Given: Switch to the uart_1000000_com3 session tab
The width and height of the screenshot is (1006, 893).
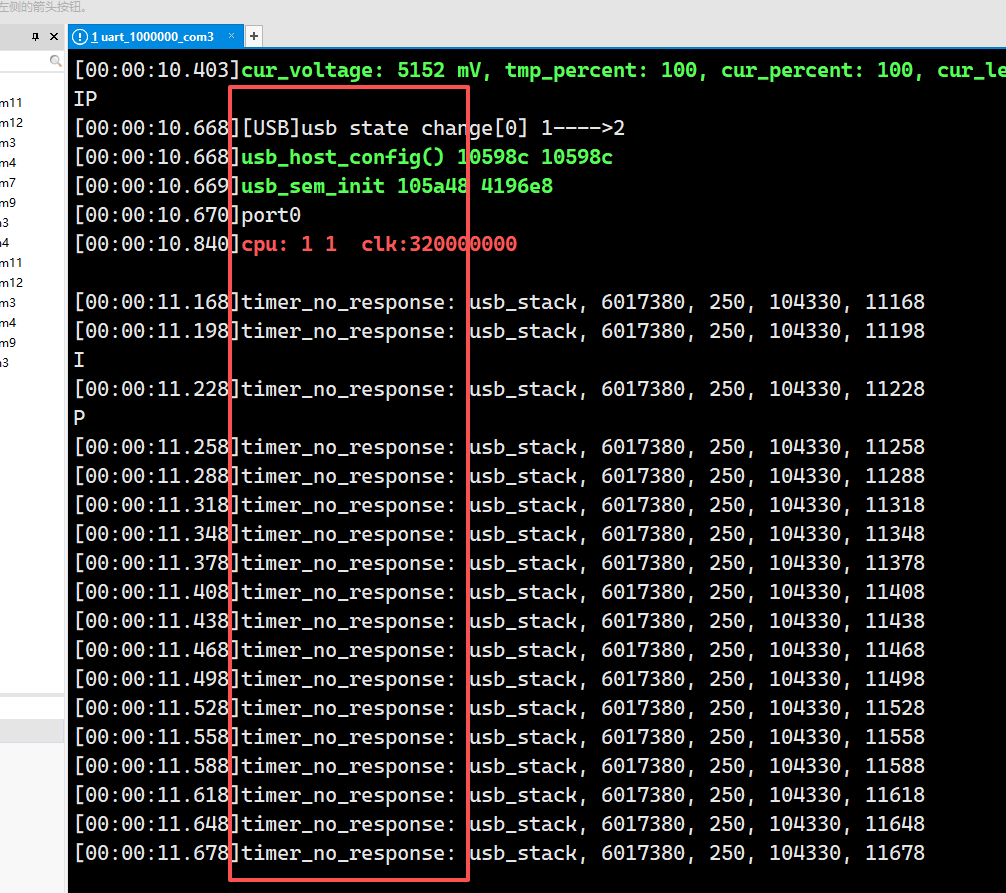Looking at the screenshot, I should click(x=156, y=37).
